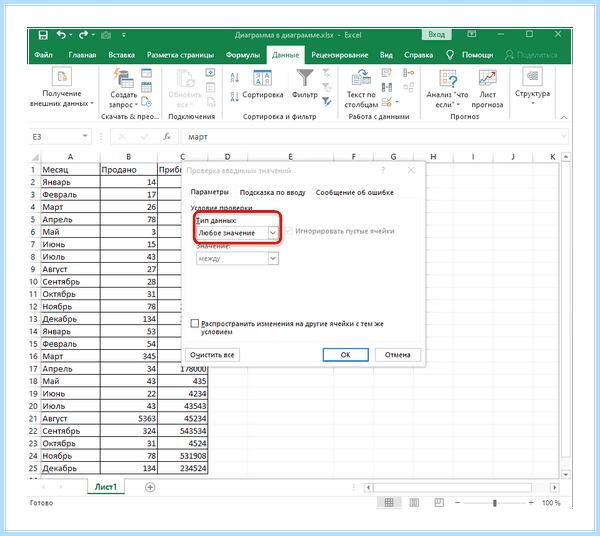Switch to the Рецензирование ribbon tab

click(x=339, y=55)
